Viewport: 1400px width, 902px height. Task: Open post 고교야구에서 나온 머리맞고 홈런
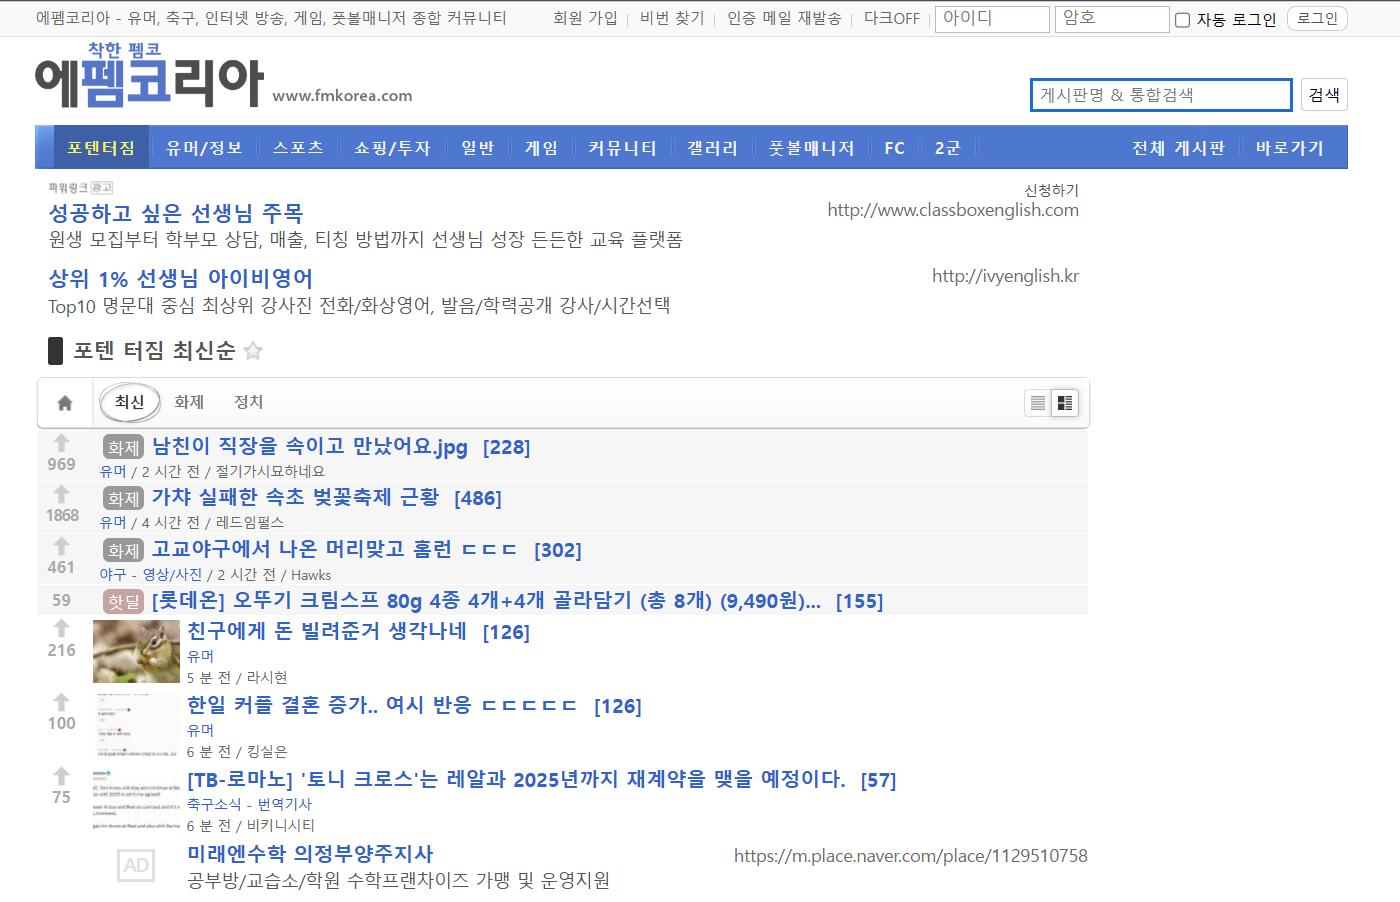335,549
